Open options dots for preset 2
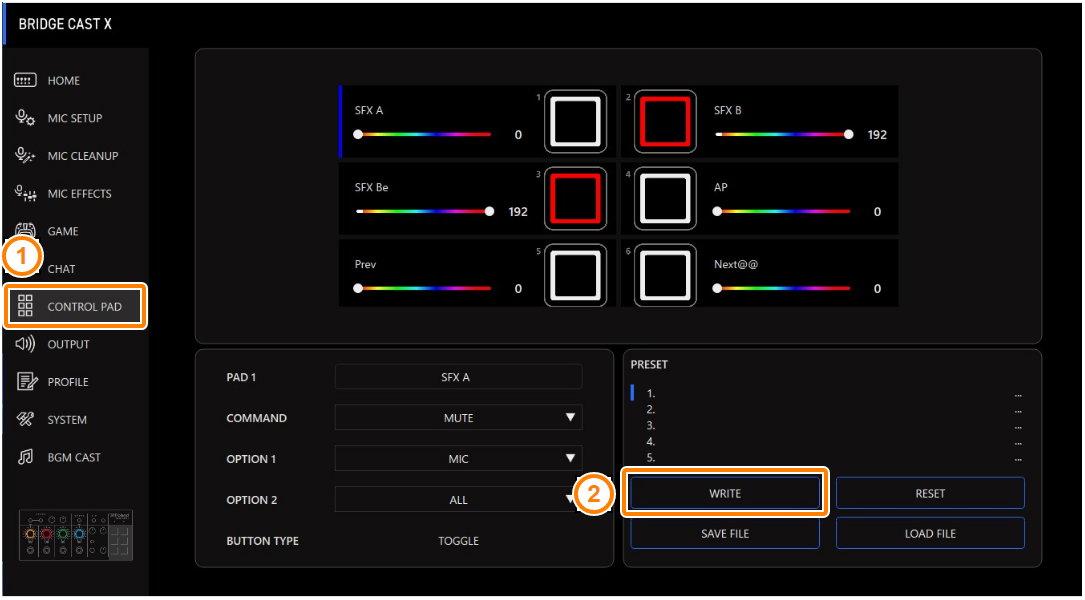Image resolution: width=1085 pixels, height=600 pixels. click(x=1018, y=410)
